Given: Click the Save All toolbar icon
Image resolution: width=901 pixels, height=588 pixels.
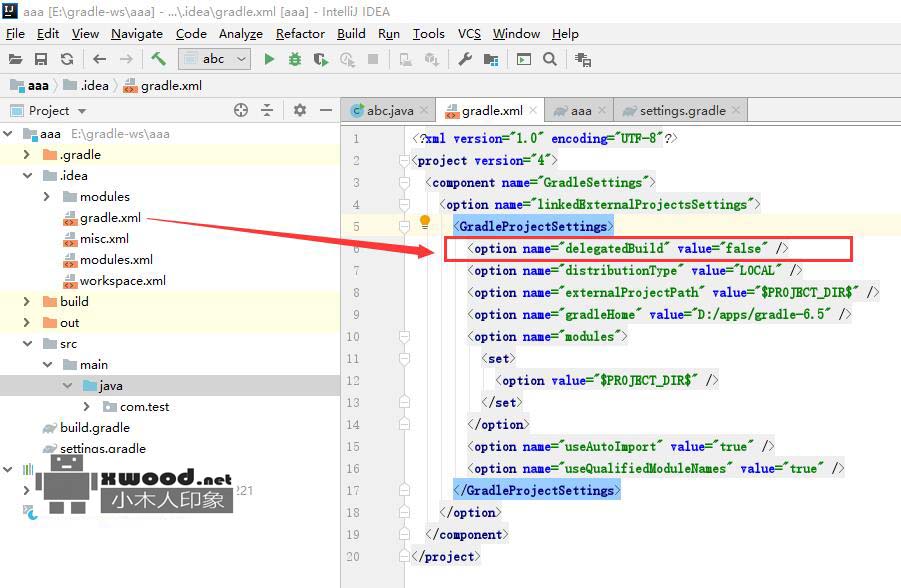Looking at the screenshot, I should (x=41, y=59).
